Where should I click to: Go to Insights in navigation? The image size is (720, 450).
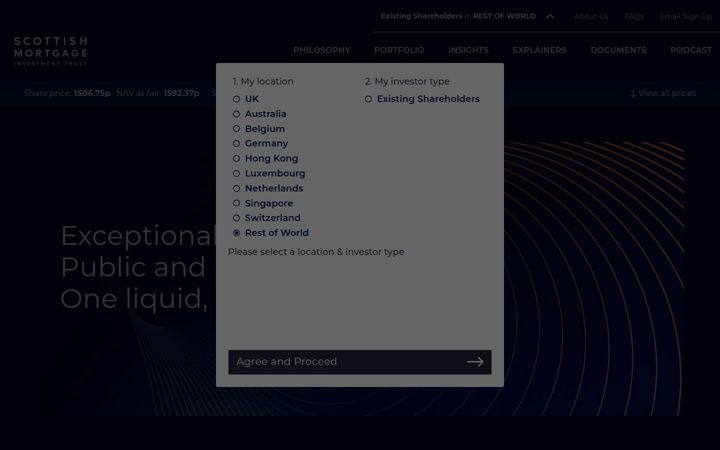[468, 50]
